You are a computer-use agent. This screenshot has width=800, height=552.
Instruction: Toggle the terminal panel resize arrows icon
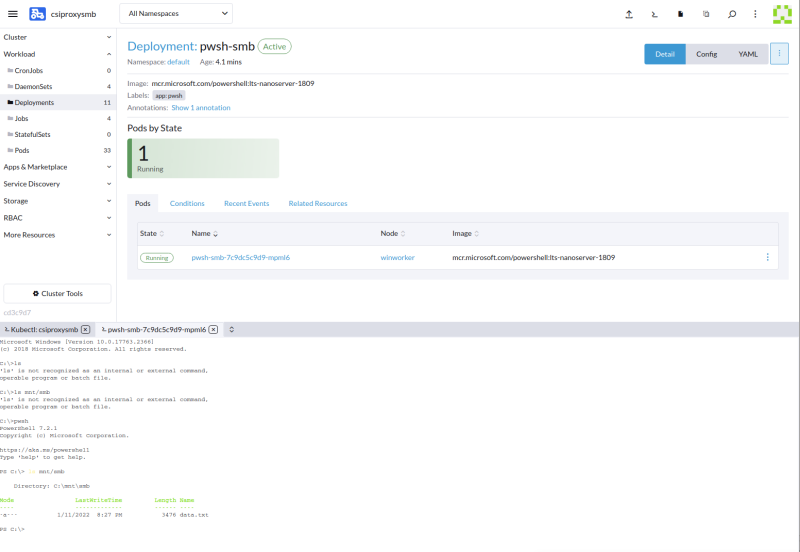(231, 330)
